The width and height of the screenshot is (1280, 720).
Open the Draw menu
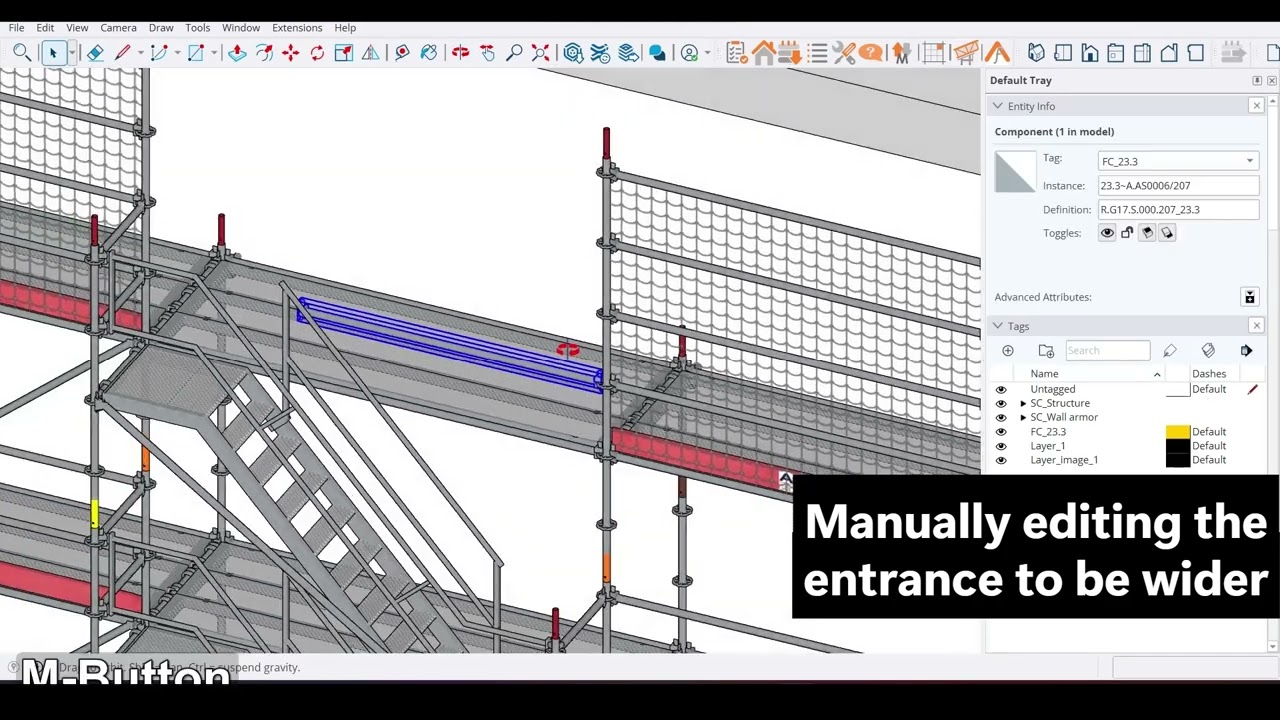(x=161, y=28)
